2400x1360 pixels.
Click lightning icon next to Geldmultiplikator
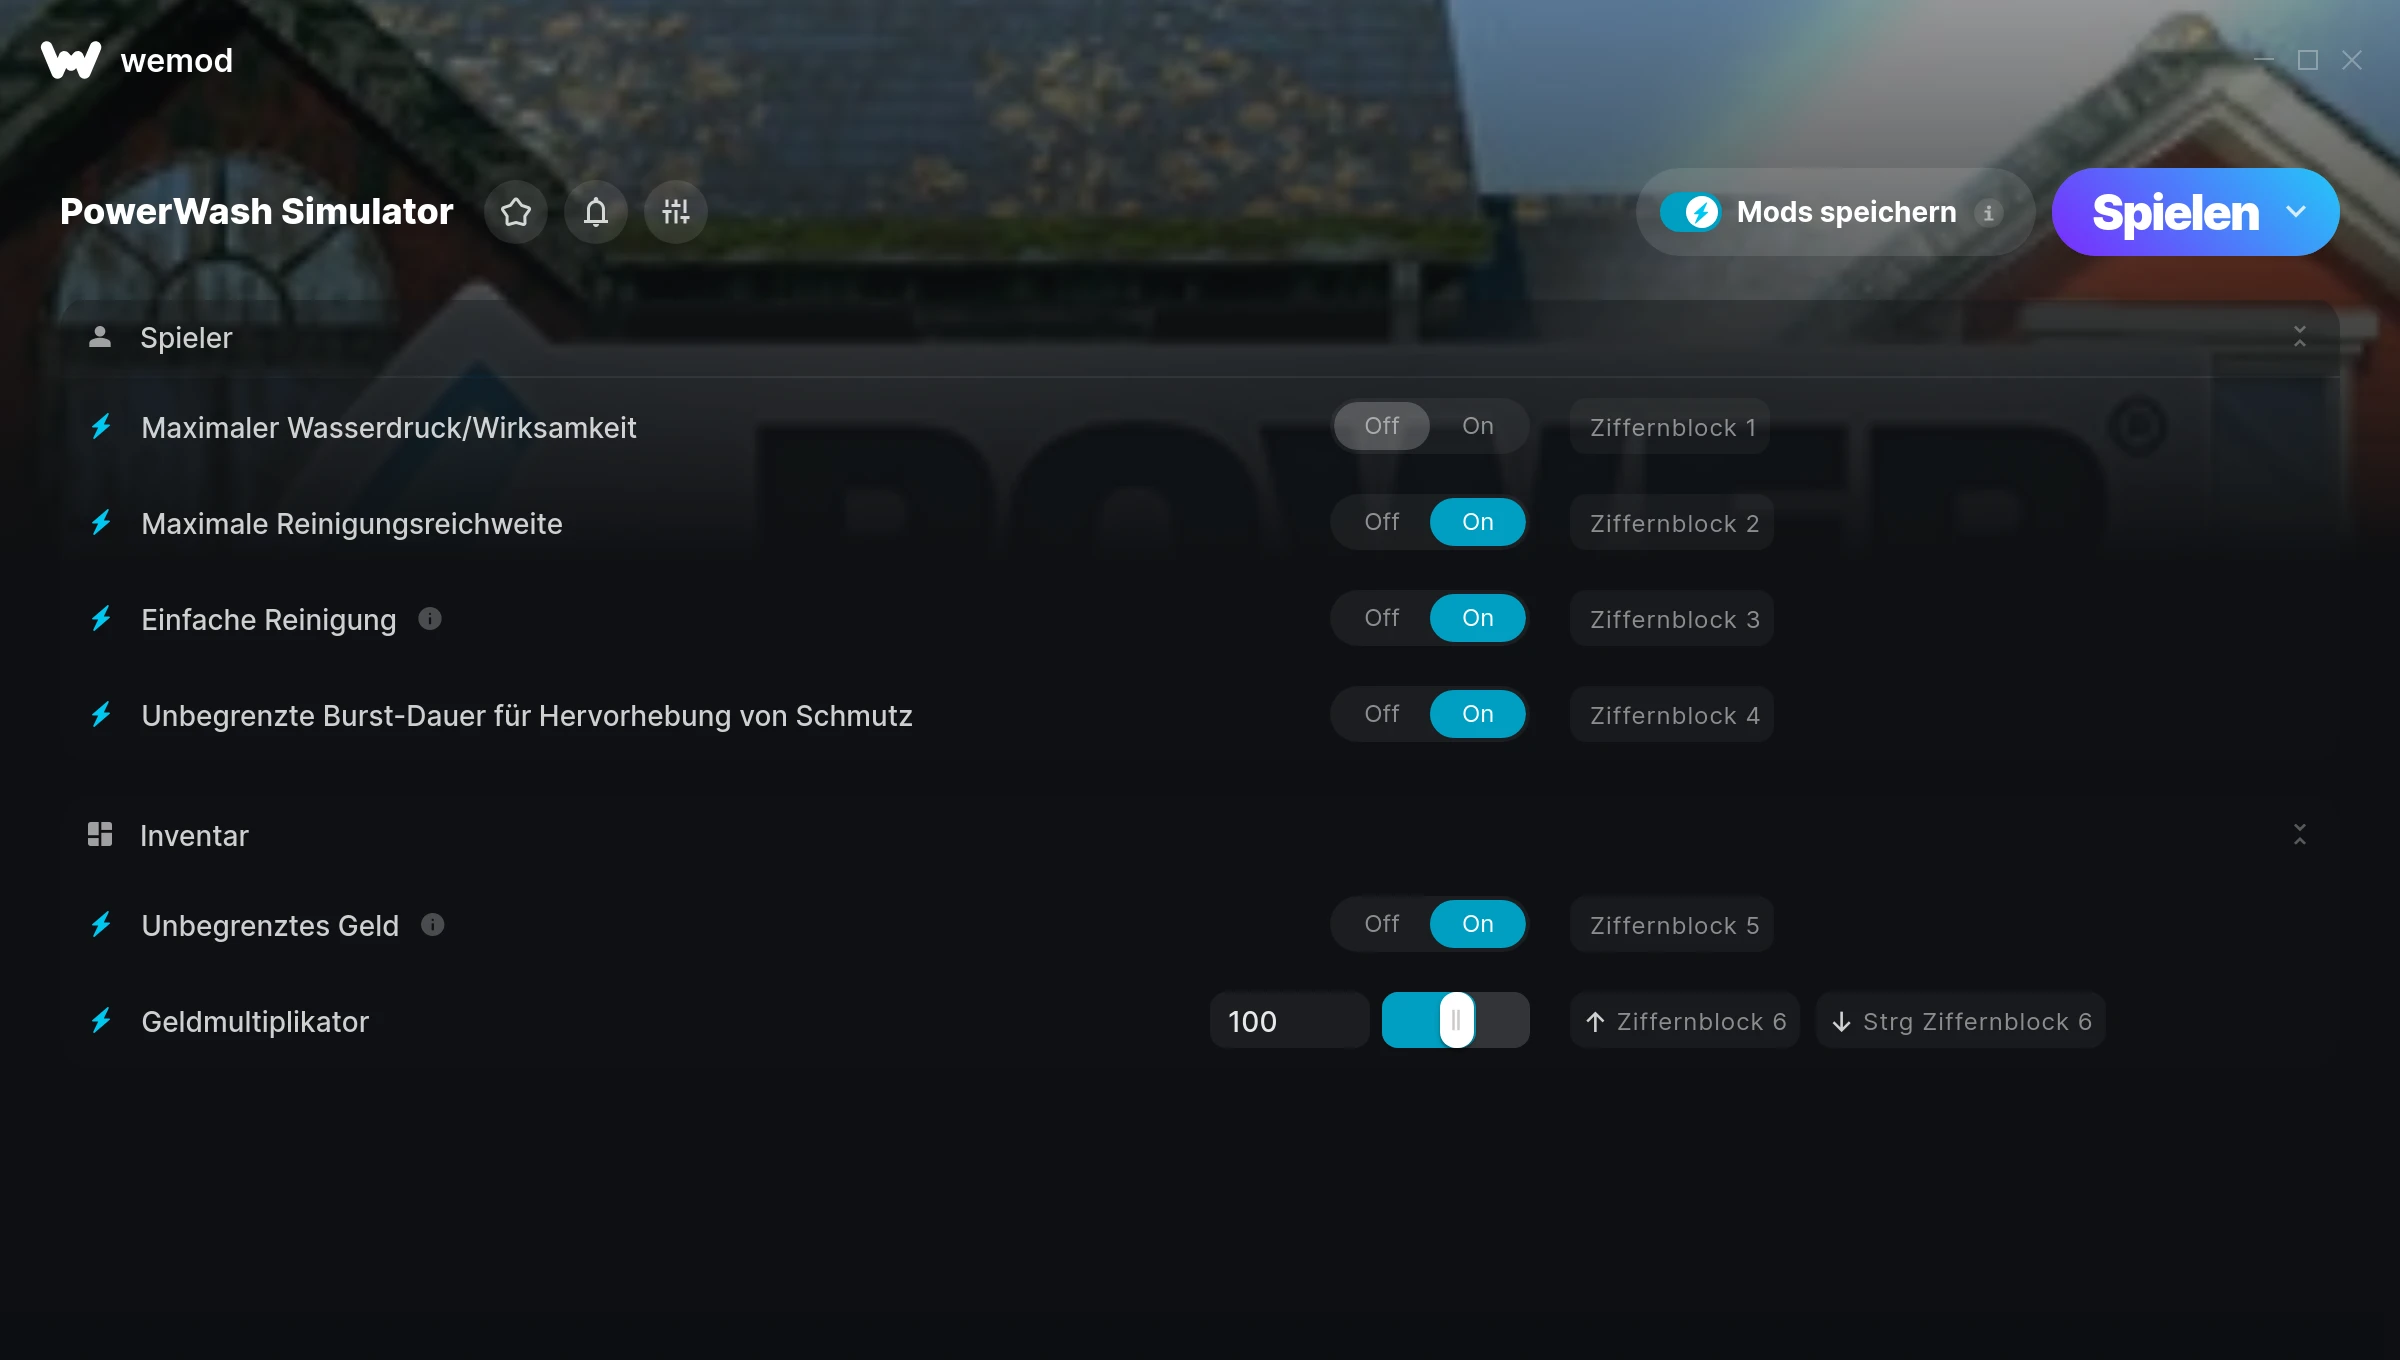coord(101,1021)
